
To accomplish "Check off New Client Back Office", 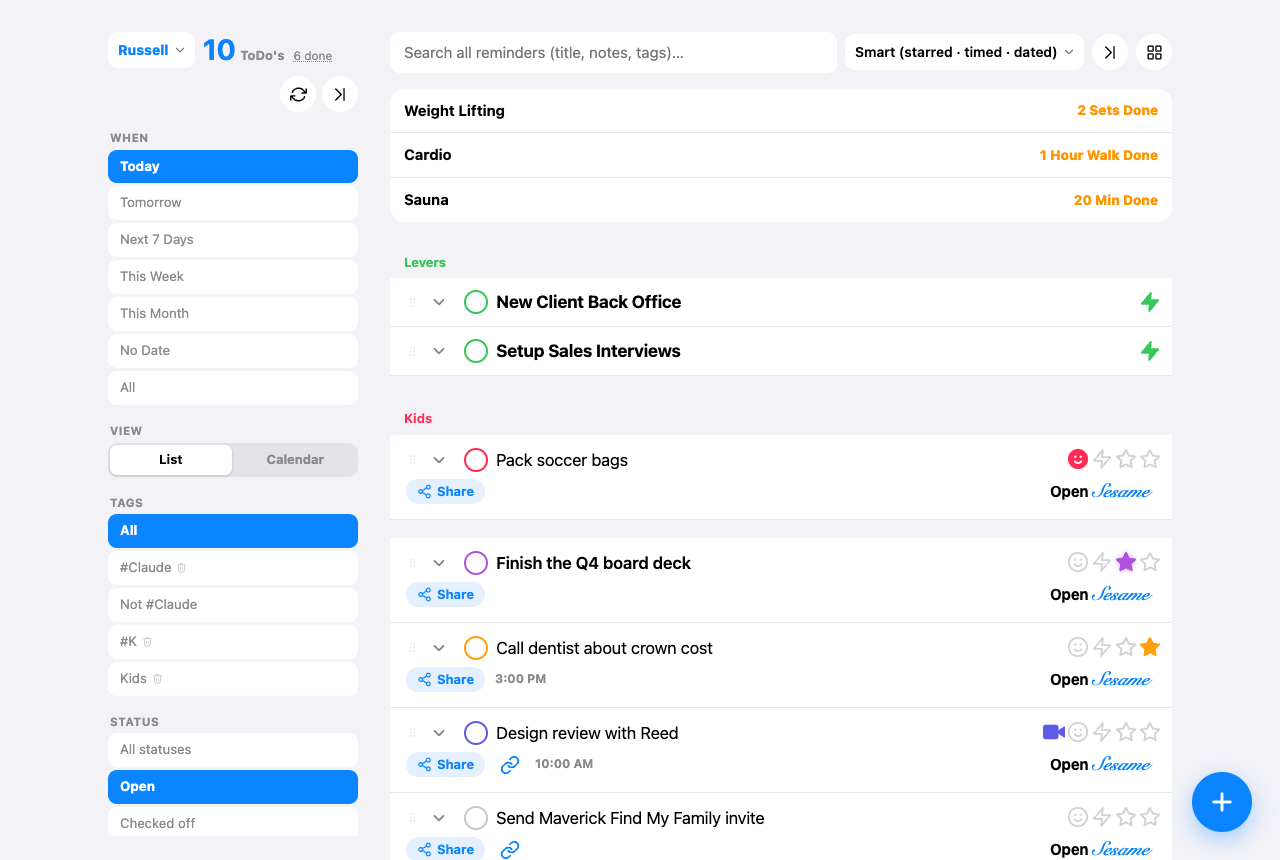I will tap(476, 302).
